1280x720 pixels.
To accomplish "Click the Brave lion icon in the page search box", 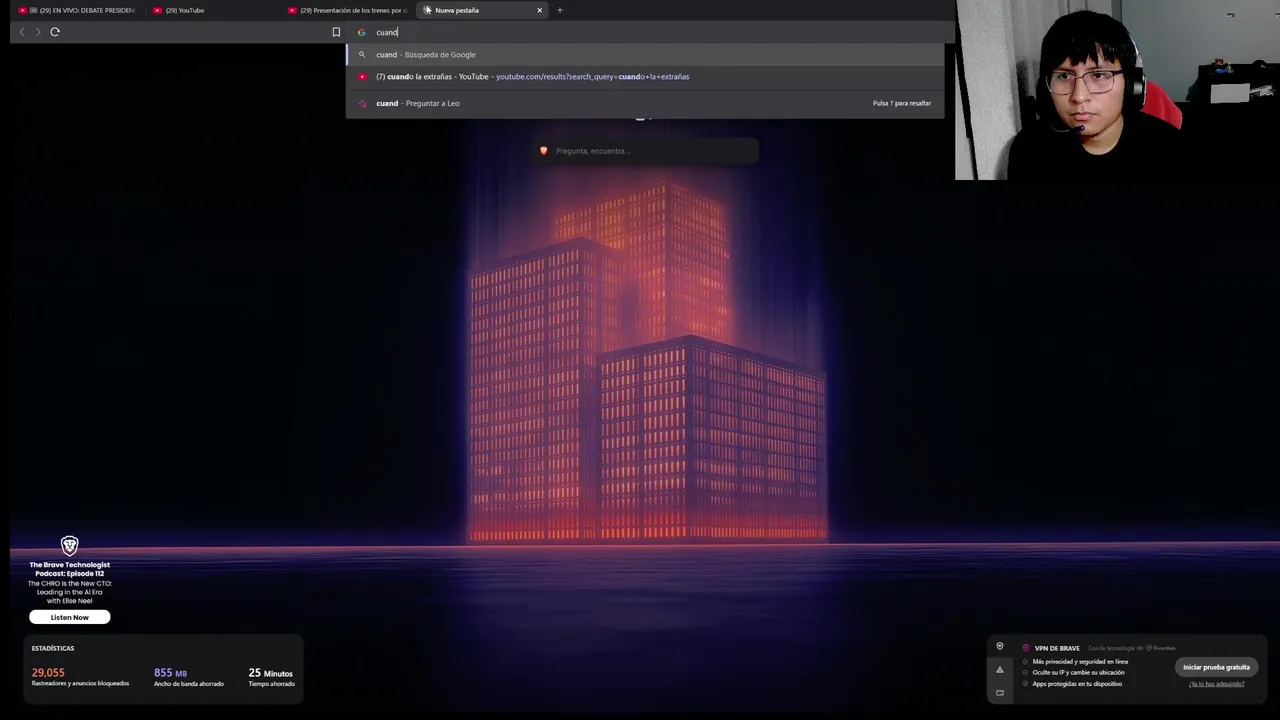I will [544, 151].
